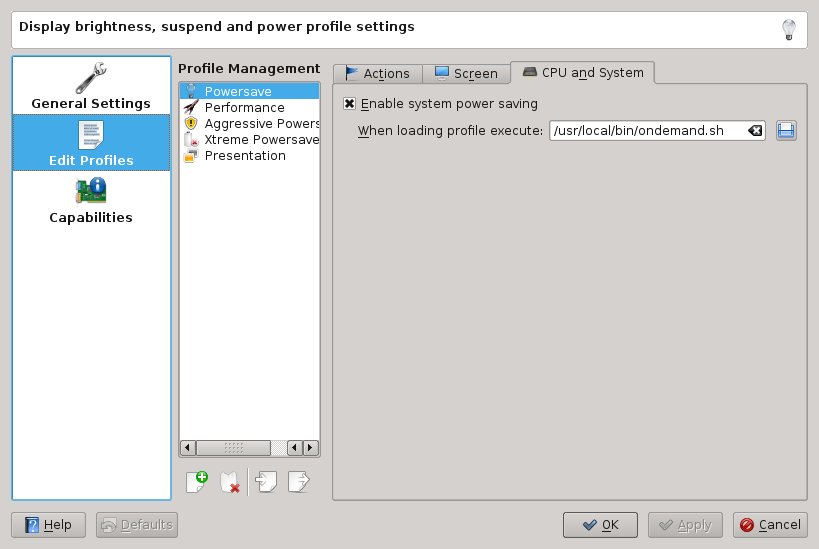
Task: Switch to the Screen tab
Action: point(466,73)
